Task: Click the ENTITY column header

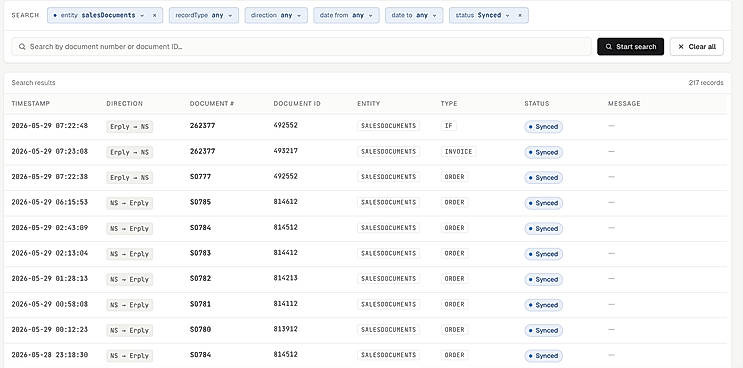Action: point(369,103)
